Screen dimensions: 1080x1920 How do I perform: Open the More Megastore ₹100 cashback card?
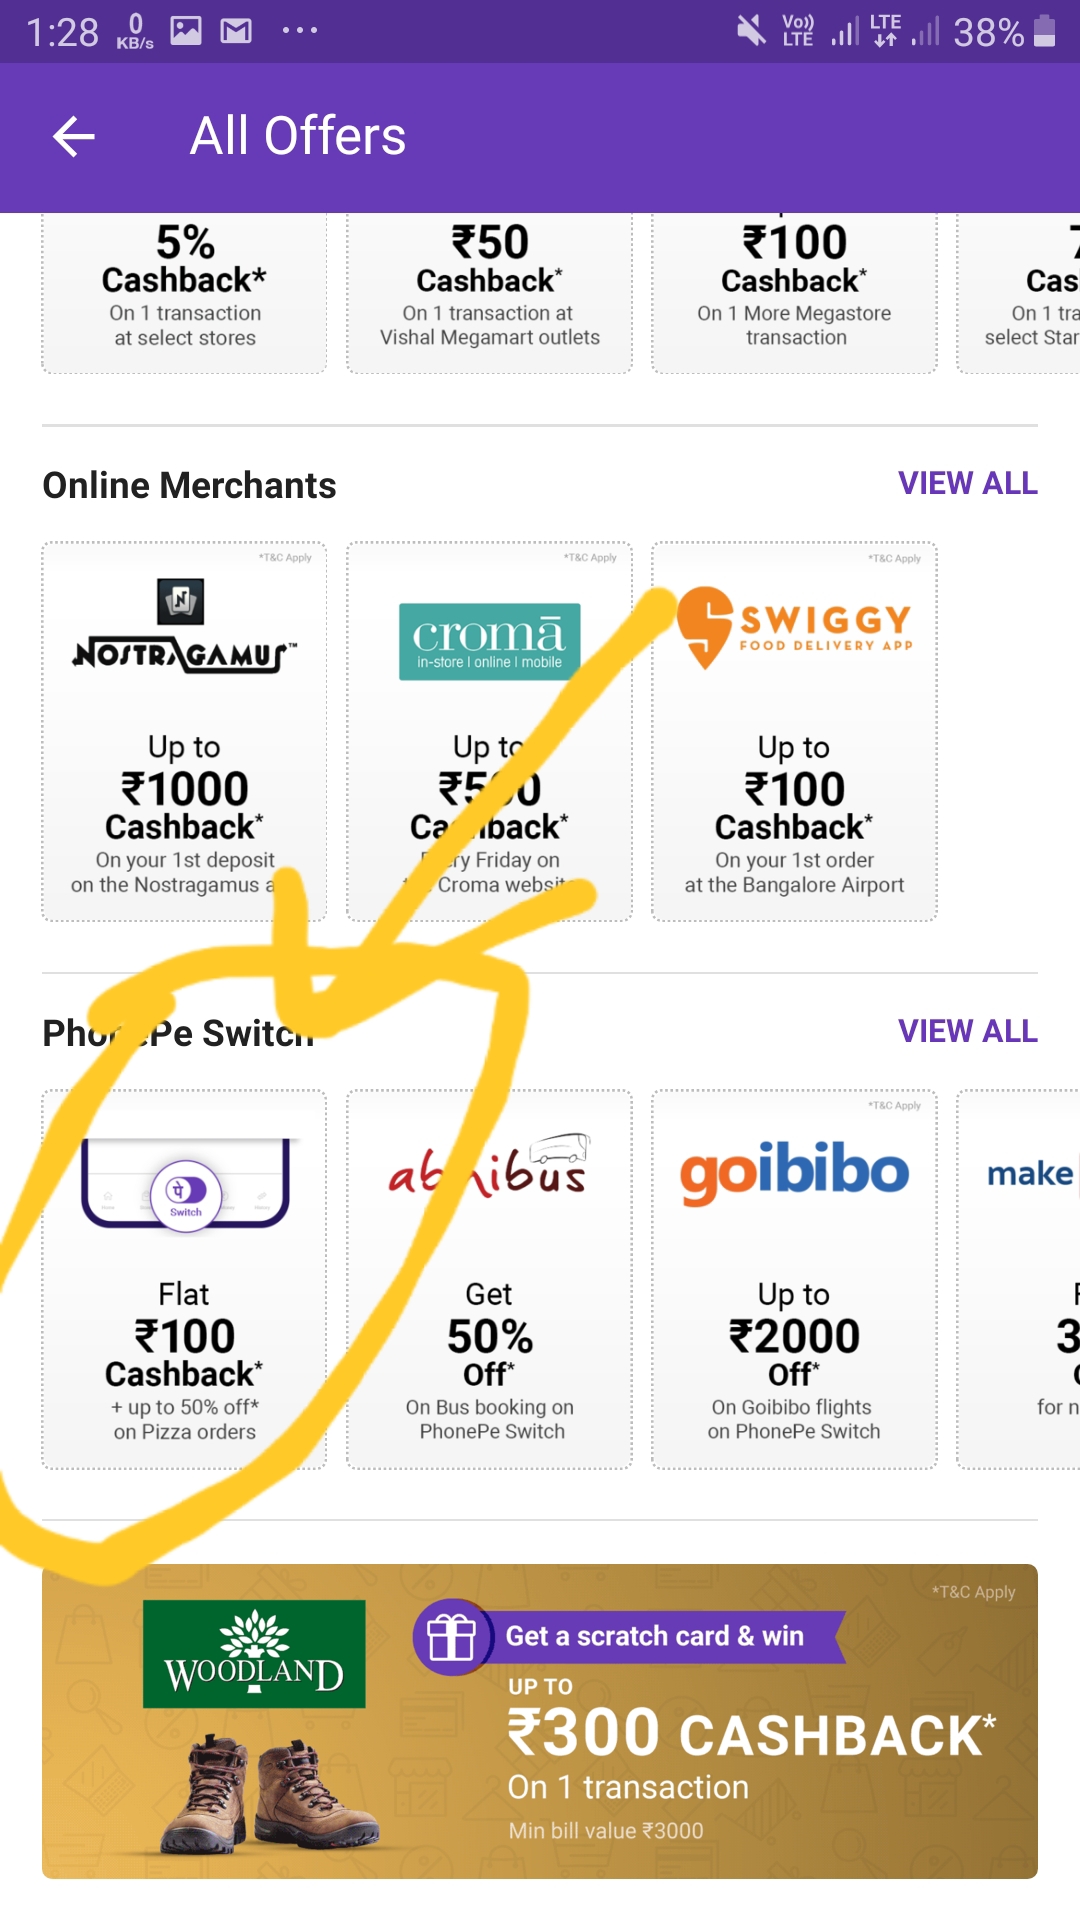click(x=794, y=292)
